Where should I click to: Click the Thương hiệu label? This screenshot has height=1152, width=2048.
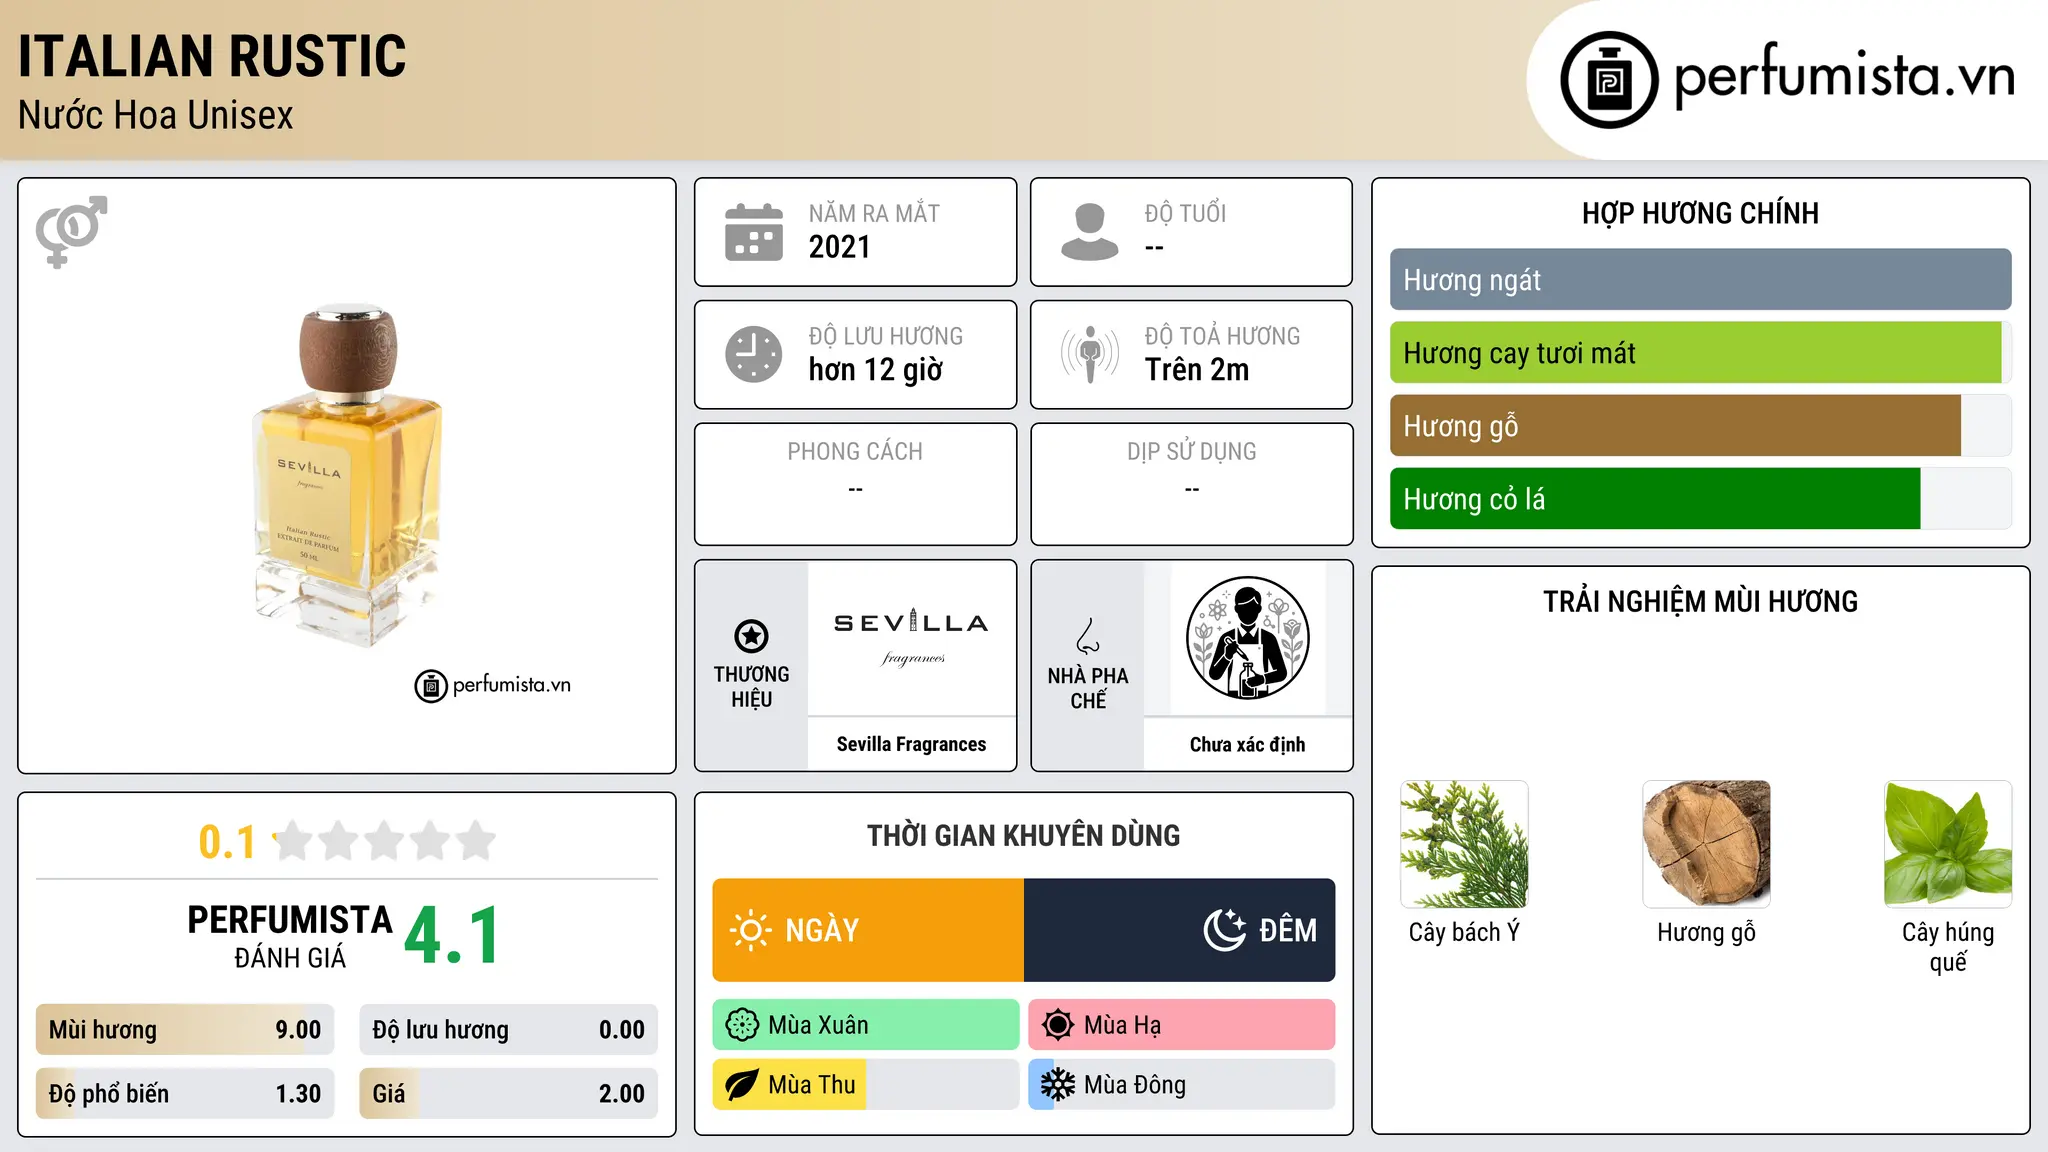coord(751,687)
